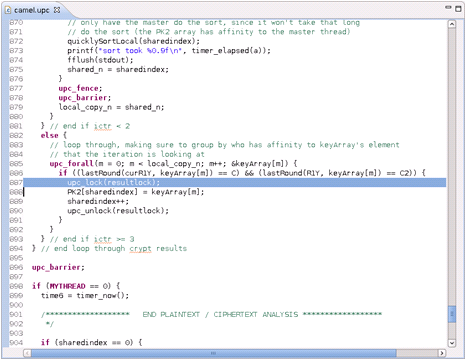This screenshot has height=360, width=466.
Task: Click underlined crypt word on line 894
Action: point(140,249)
